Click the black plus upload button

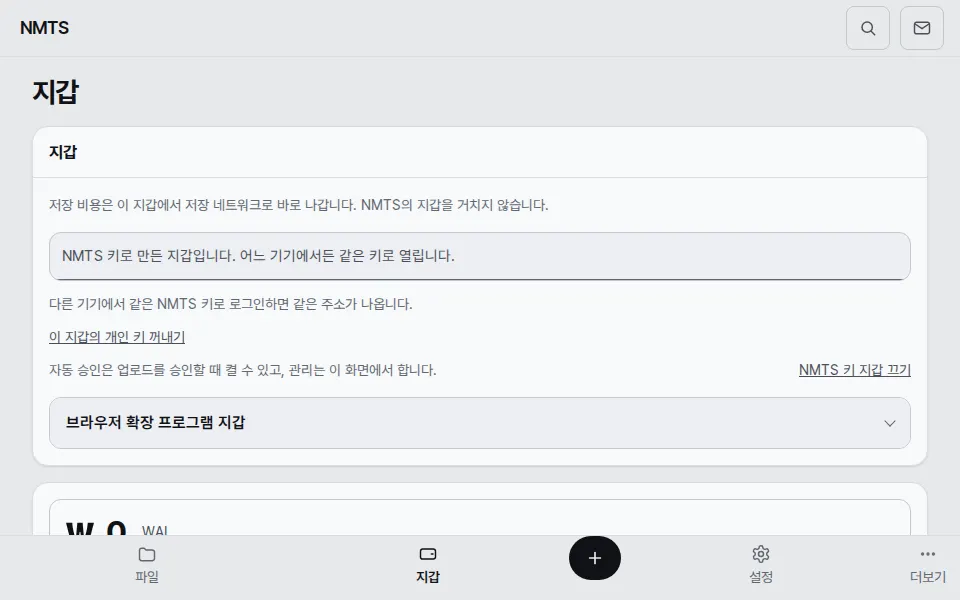coord(594,558)
